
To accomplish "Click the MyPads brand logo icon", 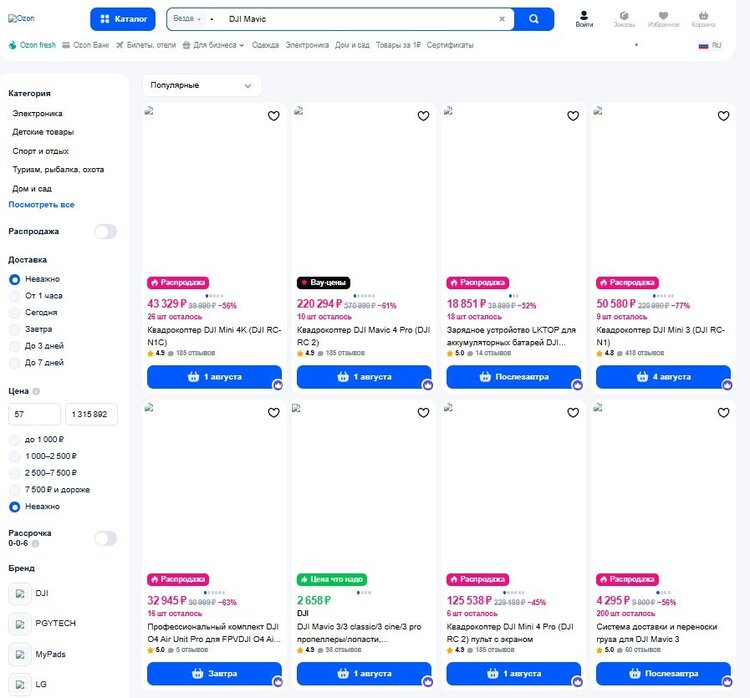I will pos(20,654).
